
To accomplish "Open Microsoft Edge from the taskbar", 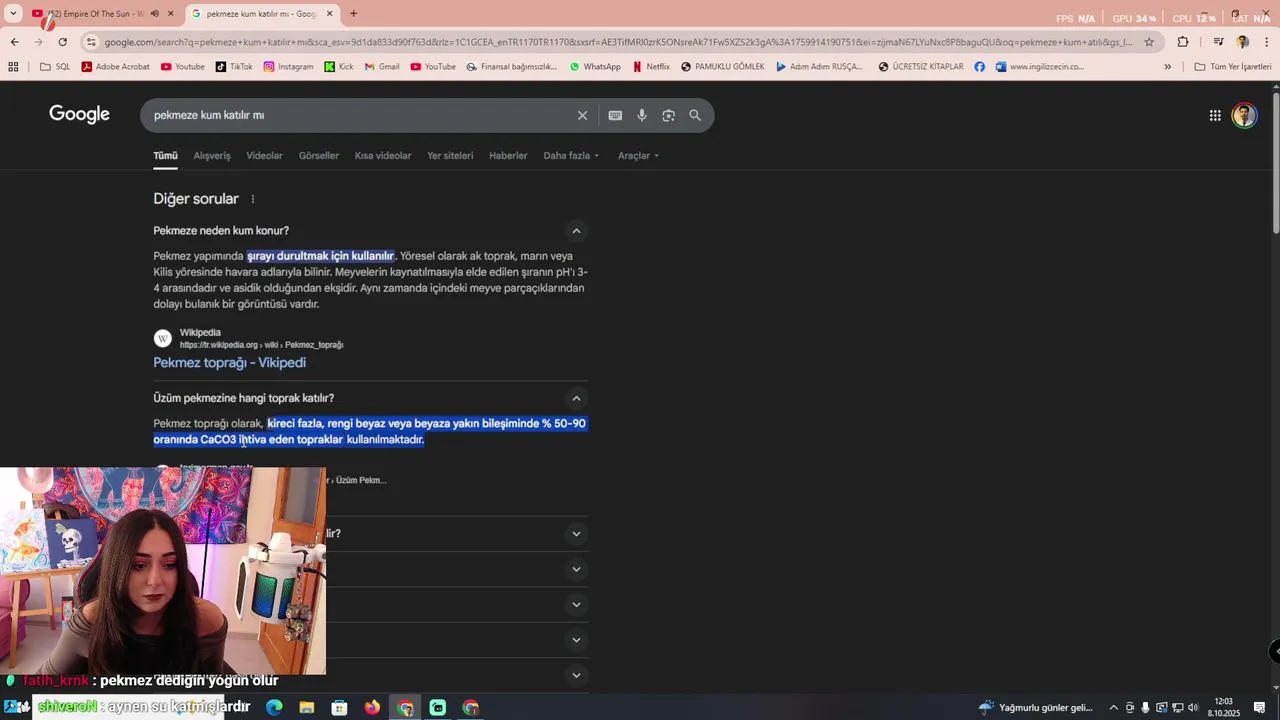I will 274,708.
